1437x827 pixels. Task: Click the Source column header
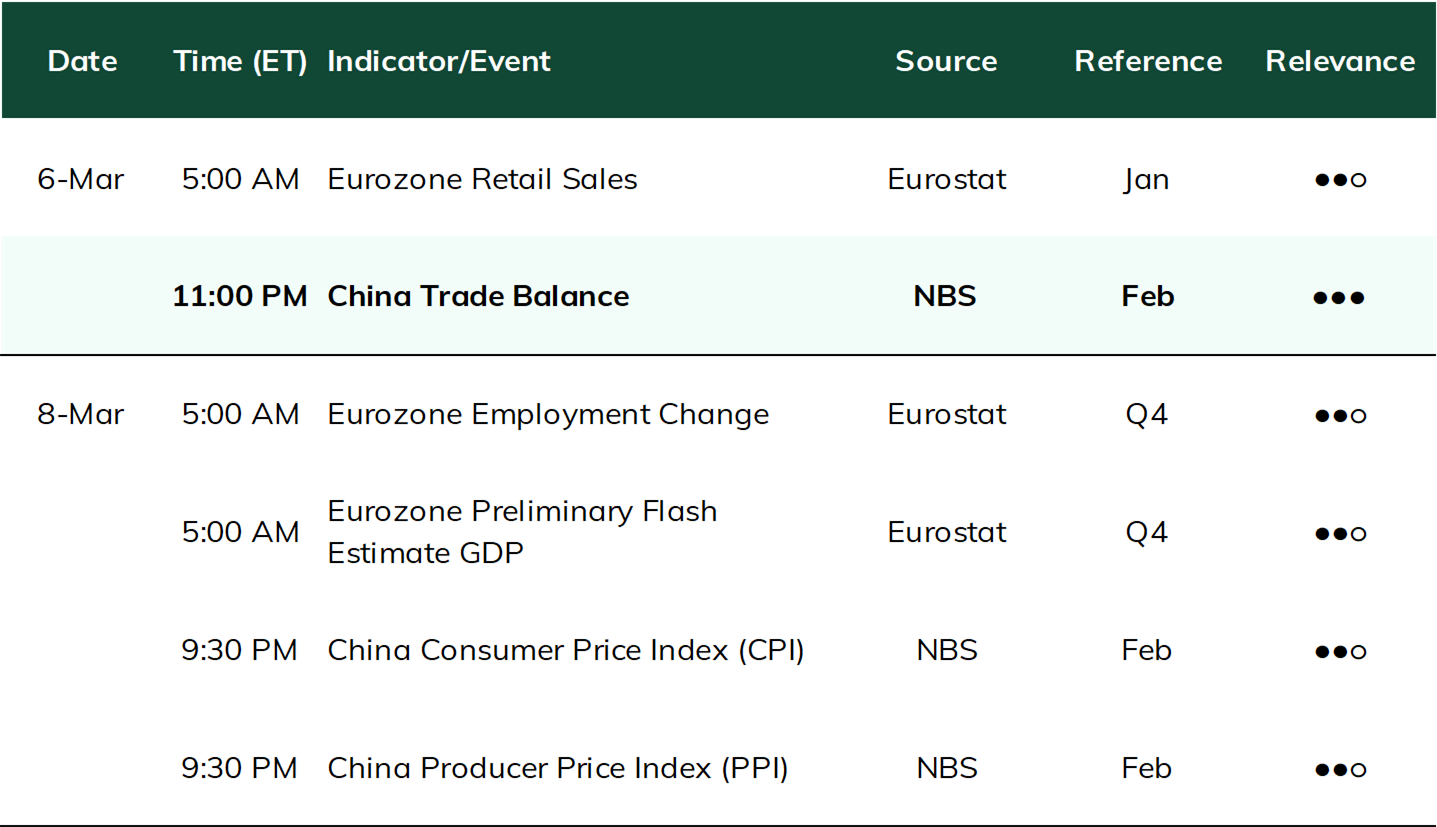946,61
